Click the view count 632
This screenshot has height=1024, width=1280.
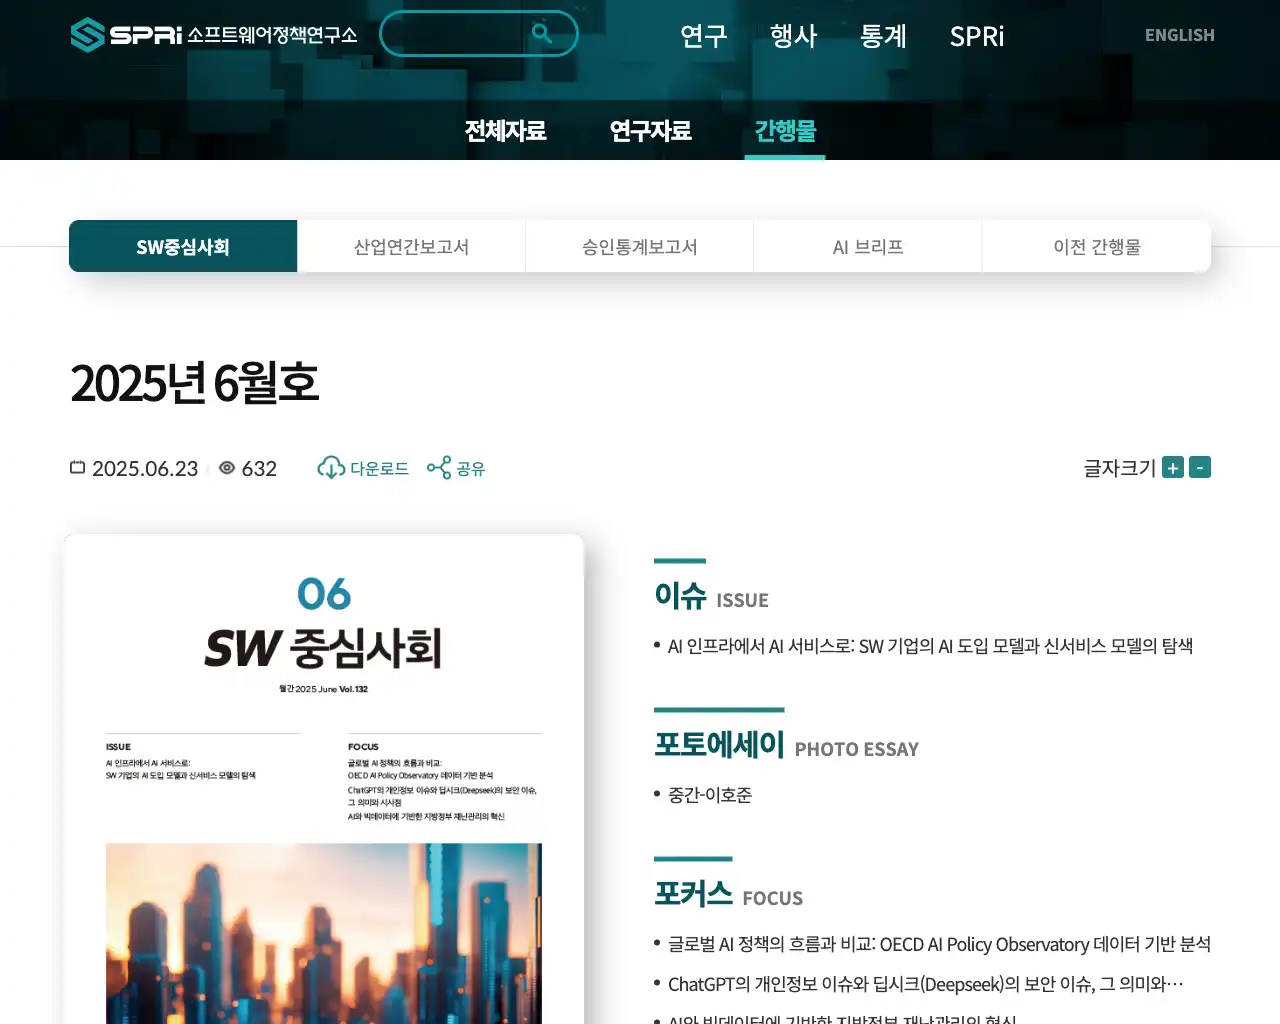pos(259,468)
